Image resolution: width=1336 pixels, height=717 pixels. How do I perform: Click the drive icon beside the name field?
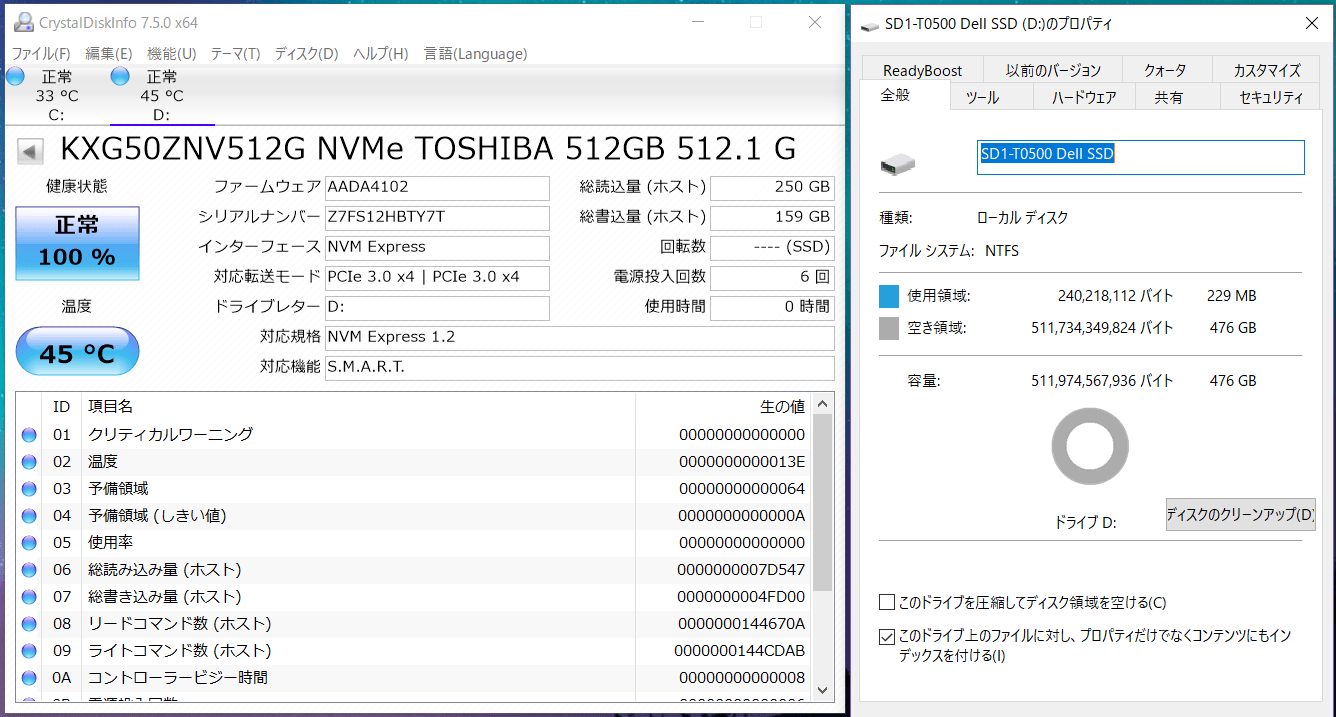coord(898,163)
